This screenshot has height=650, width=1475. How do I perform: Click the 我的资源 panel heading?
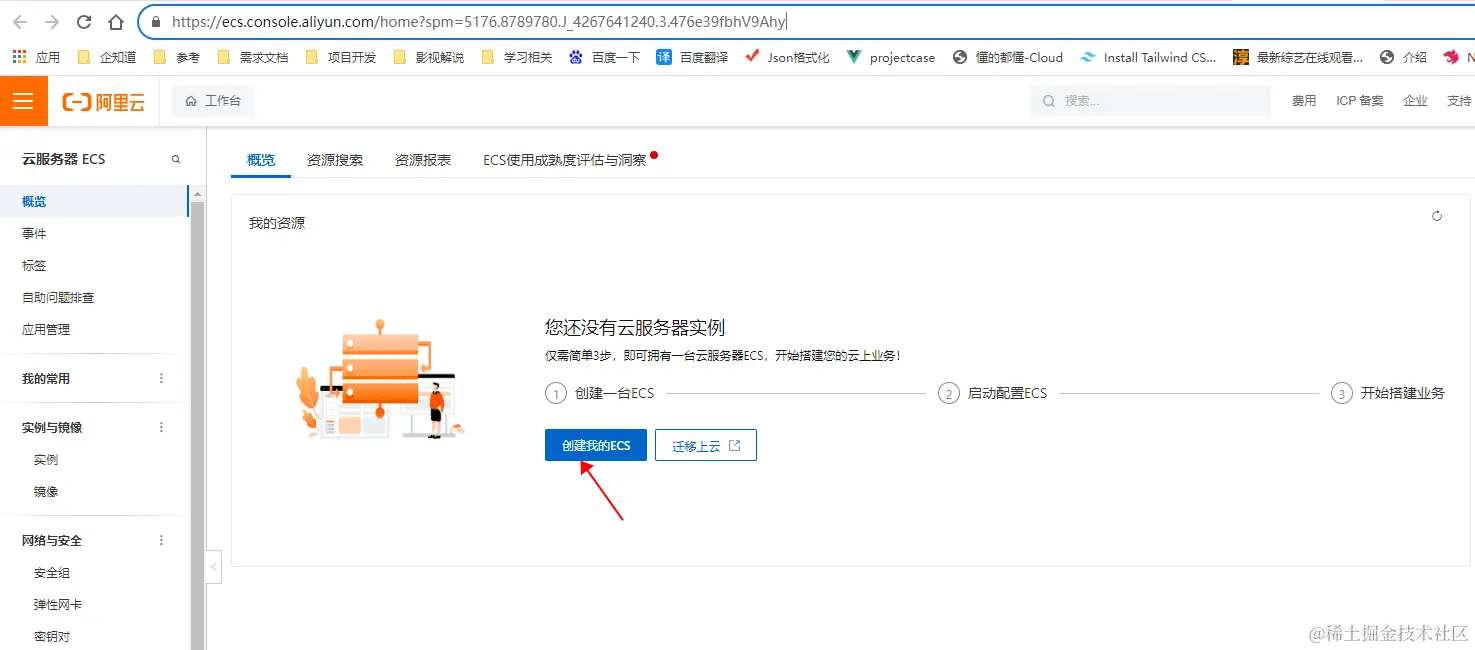click(x=277, y=223)
